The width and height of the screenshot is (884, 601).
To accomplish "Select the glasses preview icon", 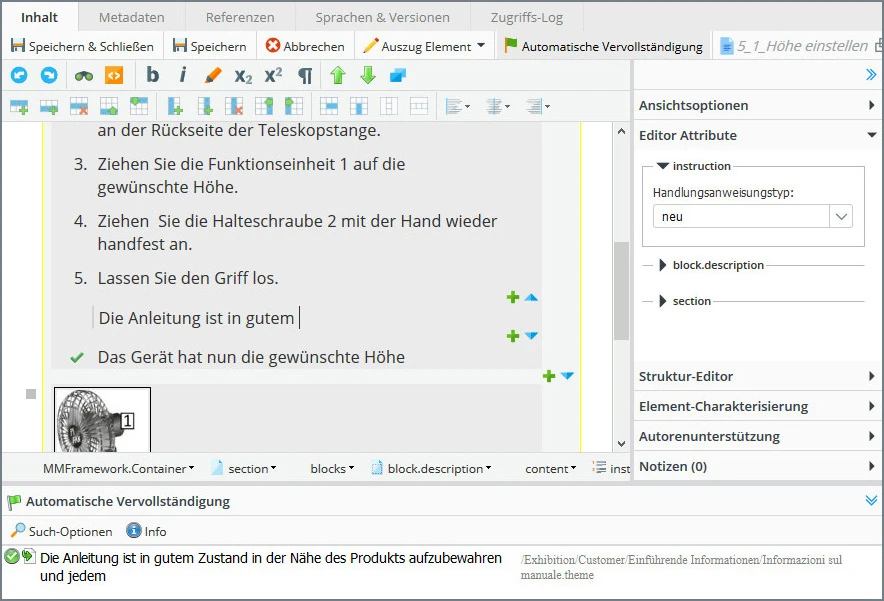I will tap(82, 75).
